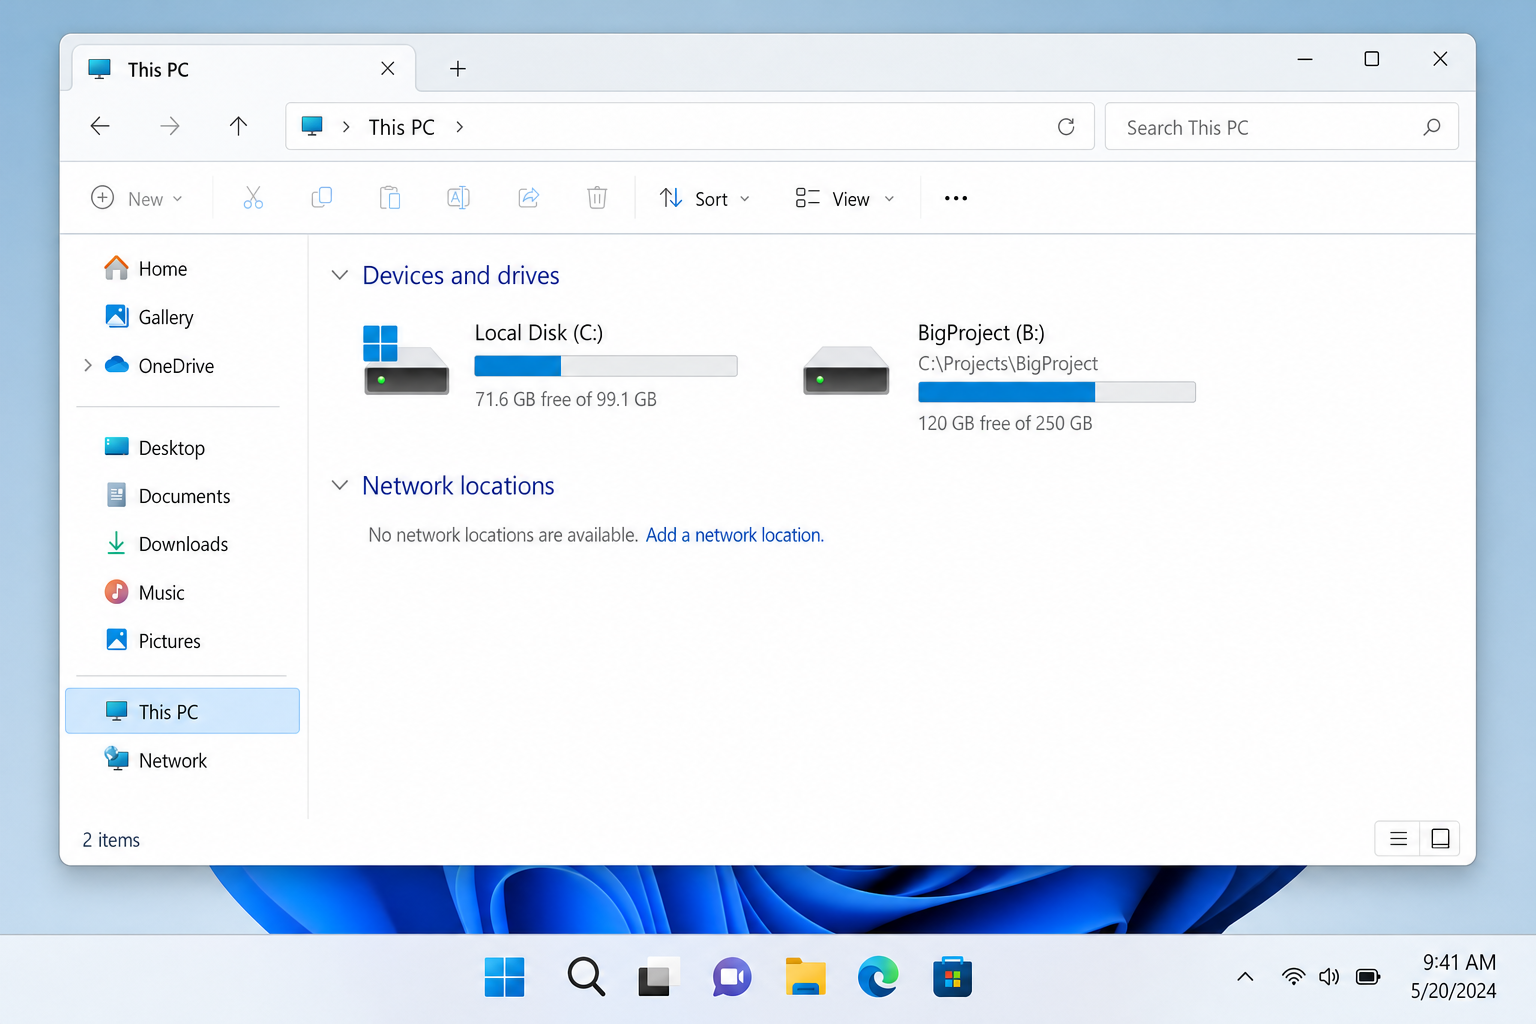Select the This PC tab

click(x=244, y=69)
